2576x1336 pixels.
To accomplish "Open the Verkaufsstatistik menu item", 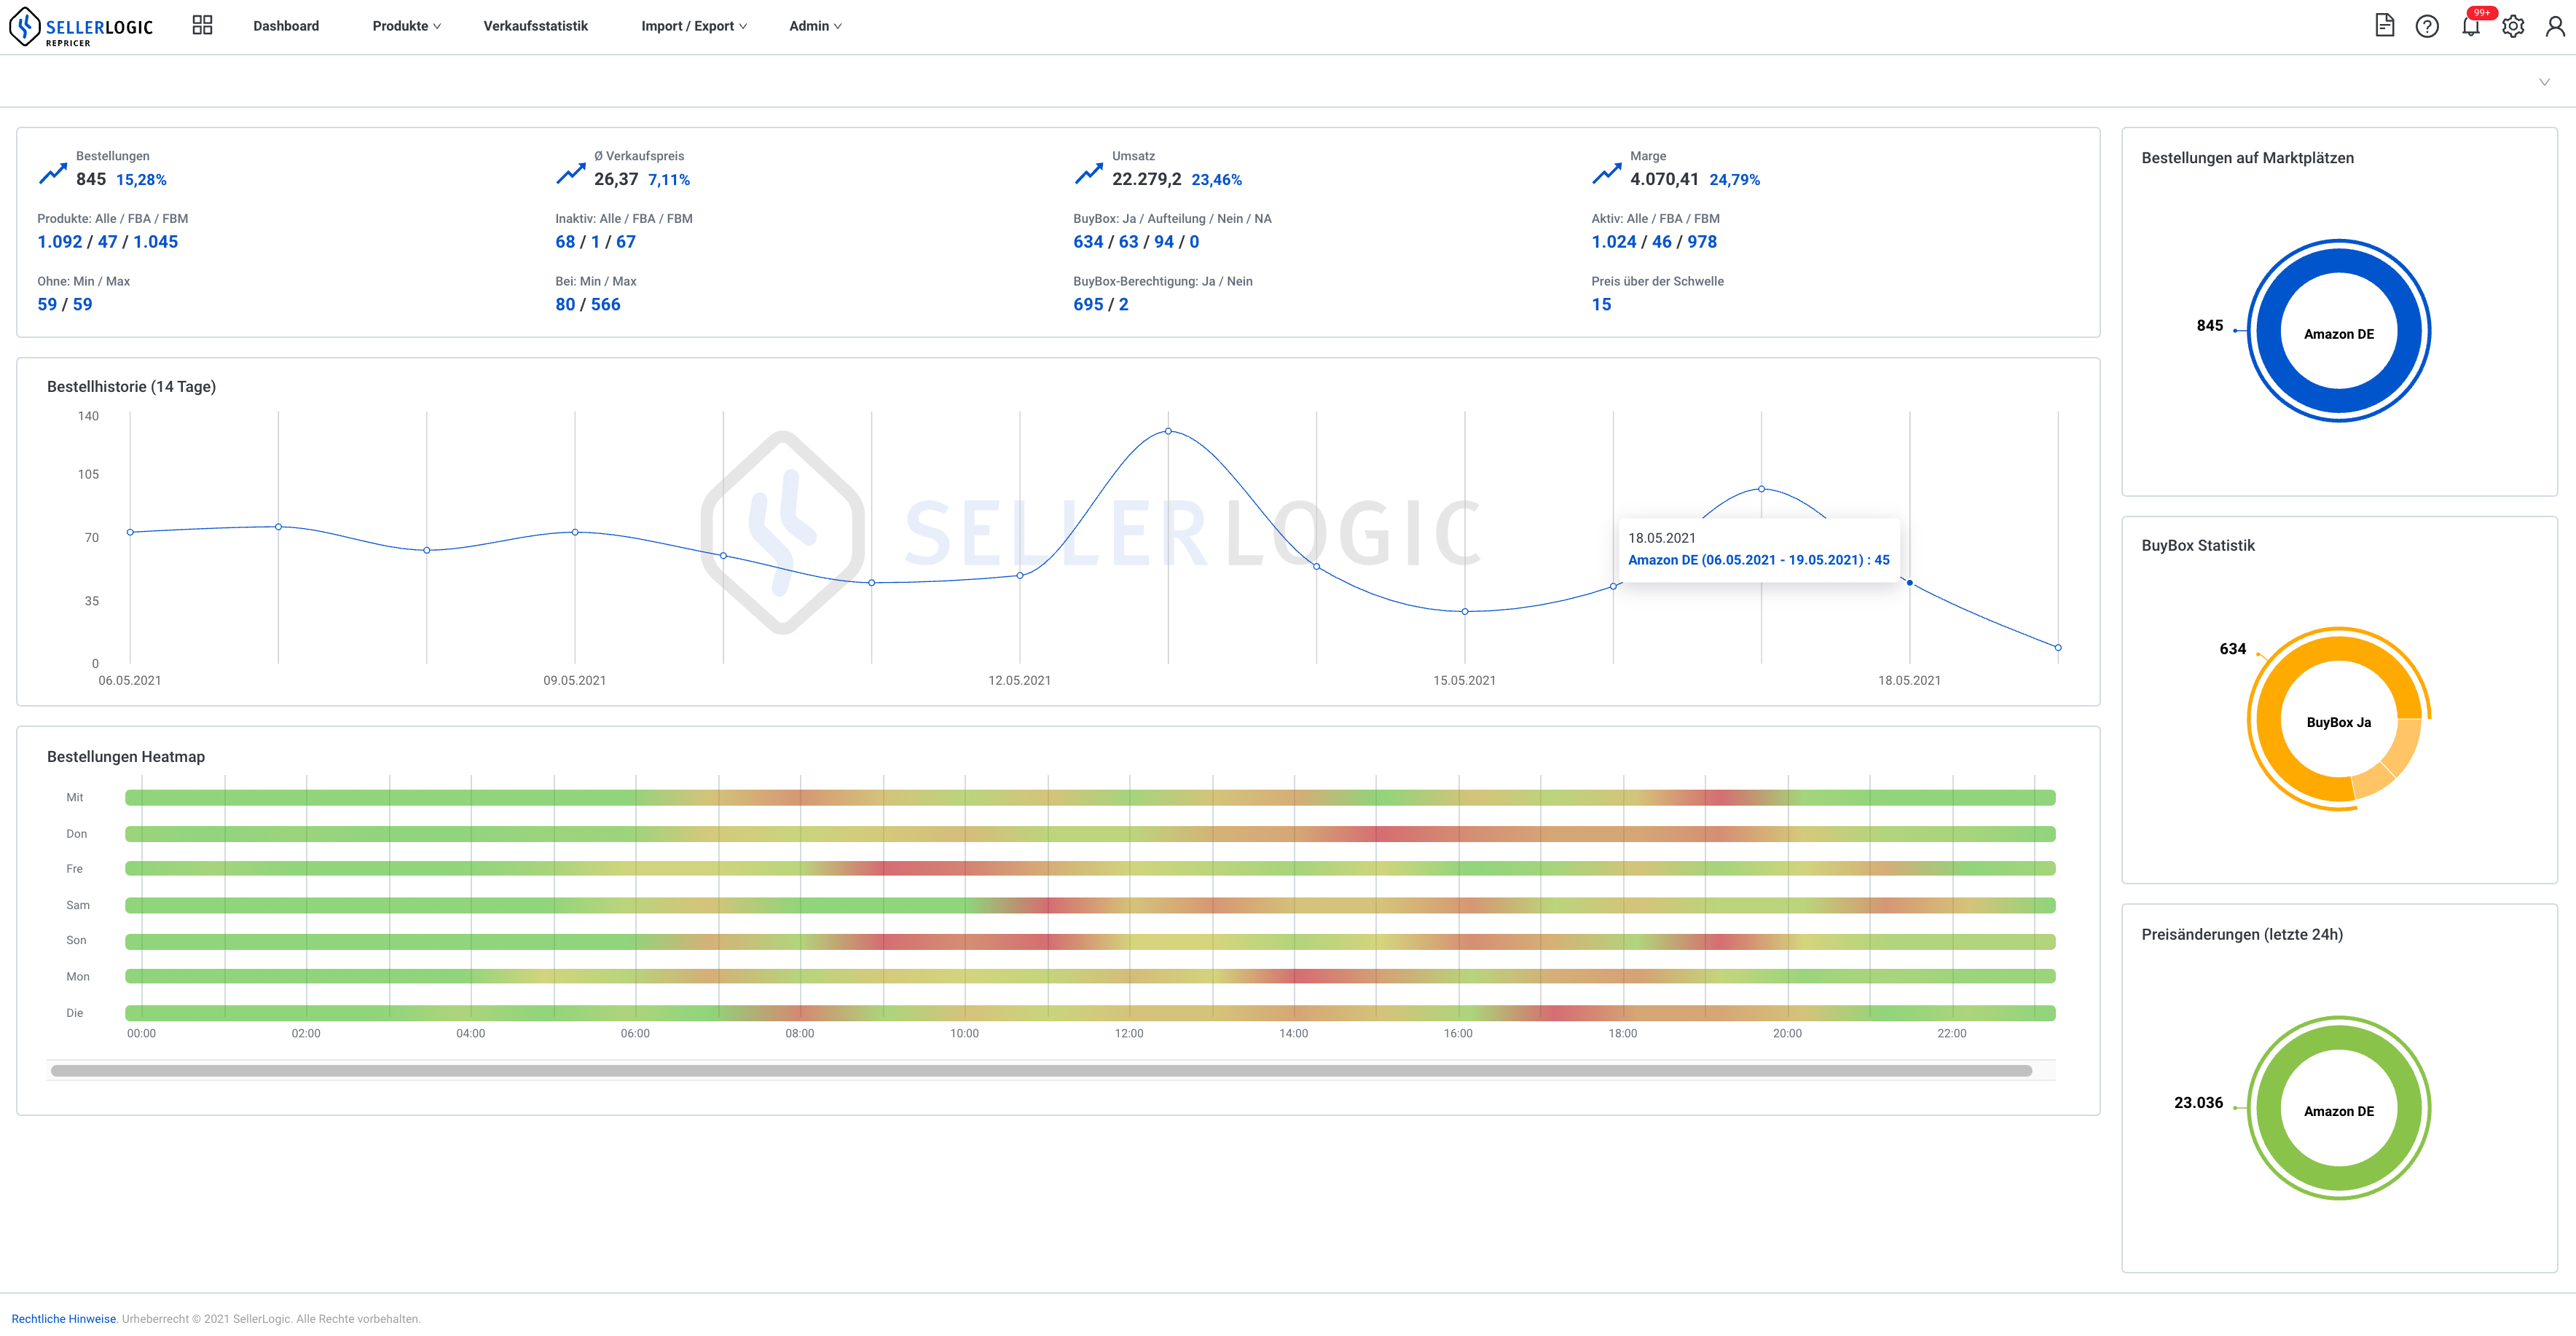I will click(x=535, y=26).
